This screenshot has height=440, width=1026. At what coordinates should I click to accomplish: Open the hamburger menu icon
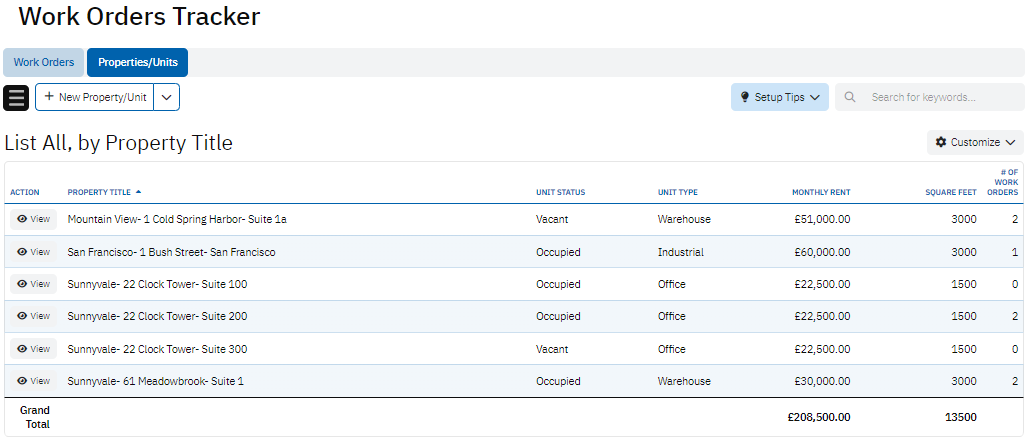pyautogui.click(x=17, y=98)
